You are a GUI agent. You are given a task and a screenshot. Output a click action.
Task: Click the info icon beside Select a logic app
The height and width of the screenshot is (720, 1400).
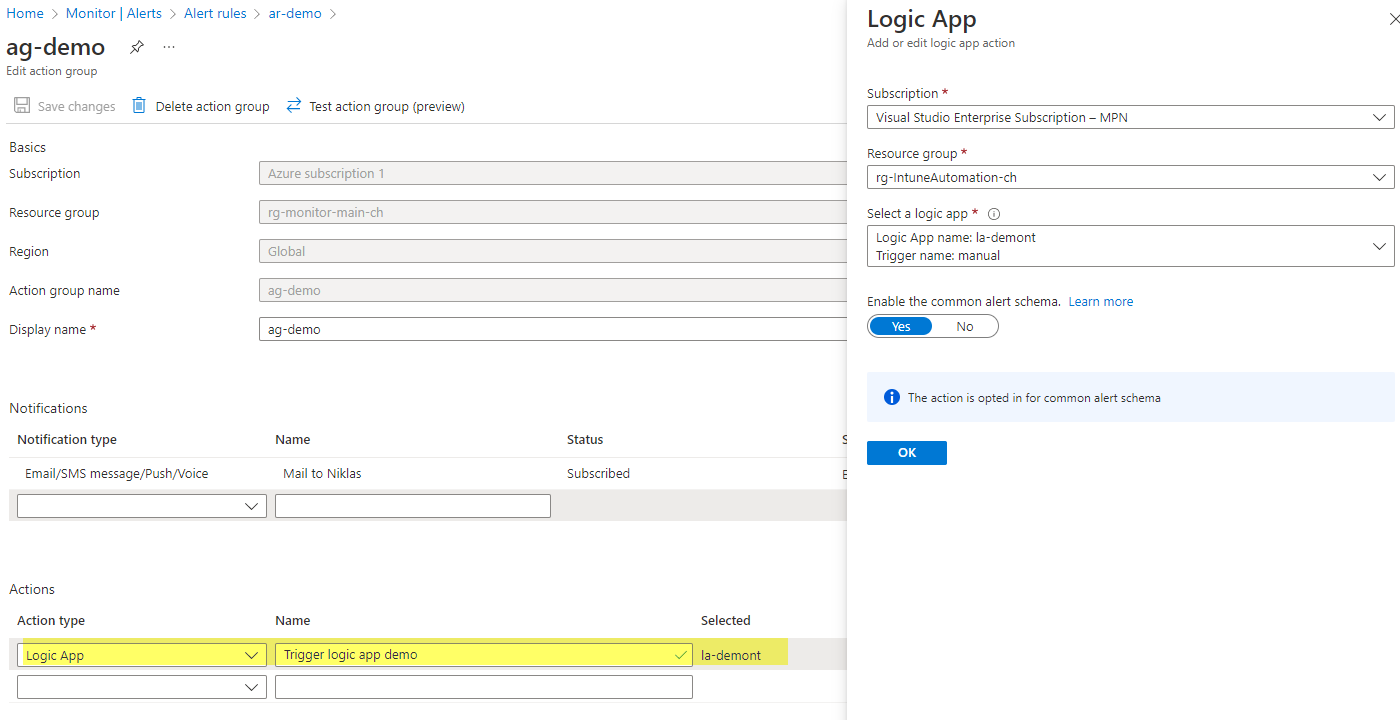click(x=992, y=212)
